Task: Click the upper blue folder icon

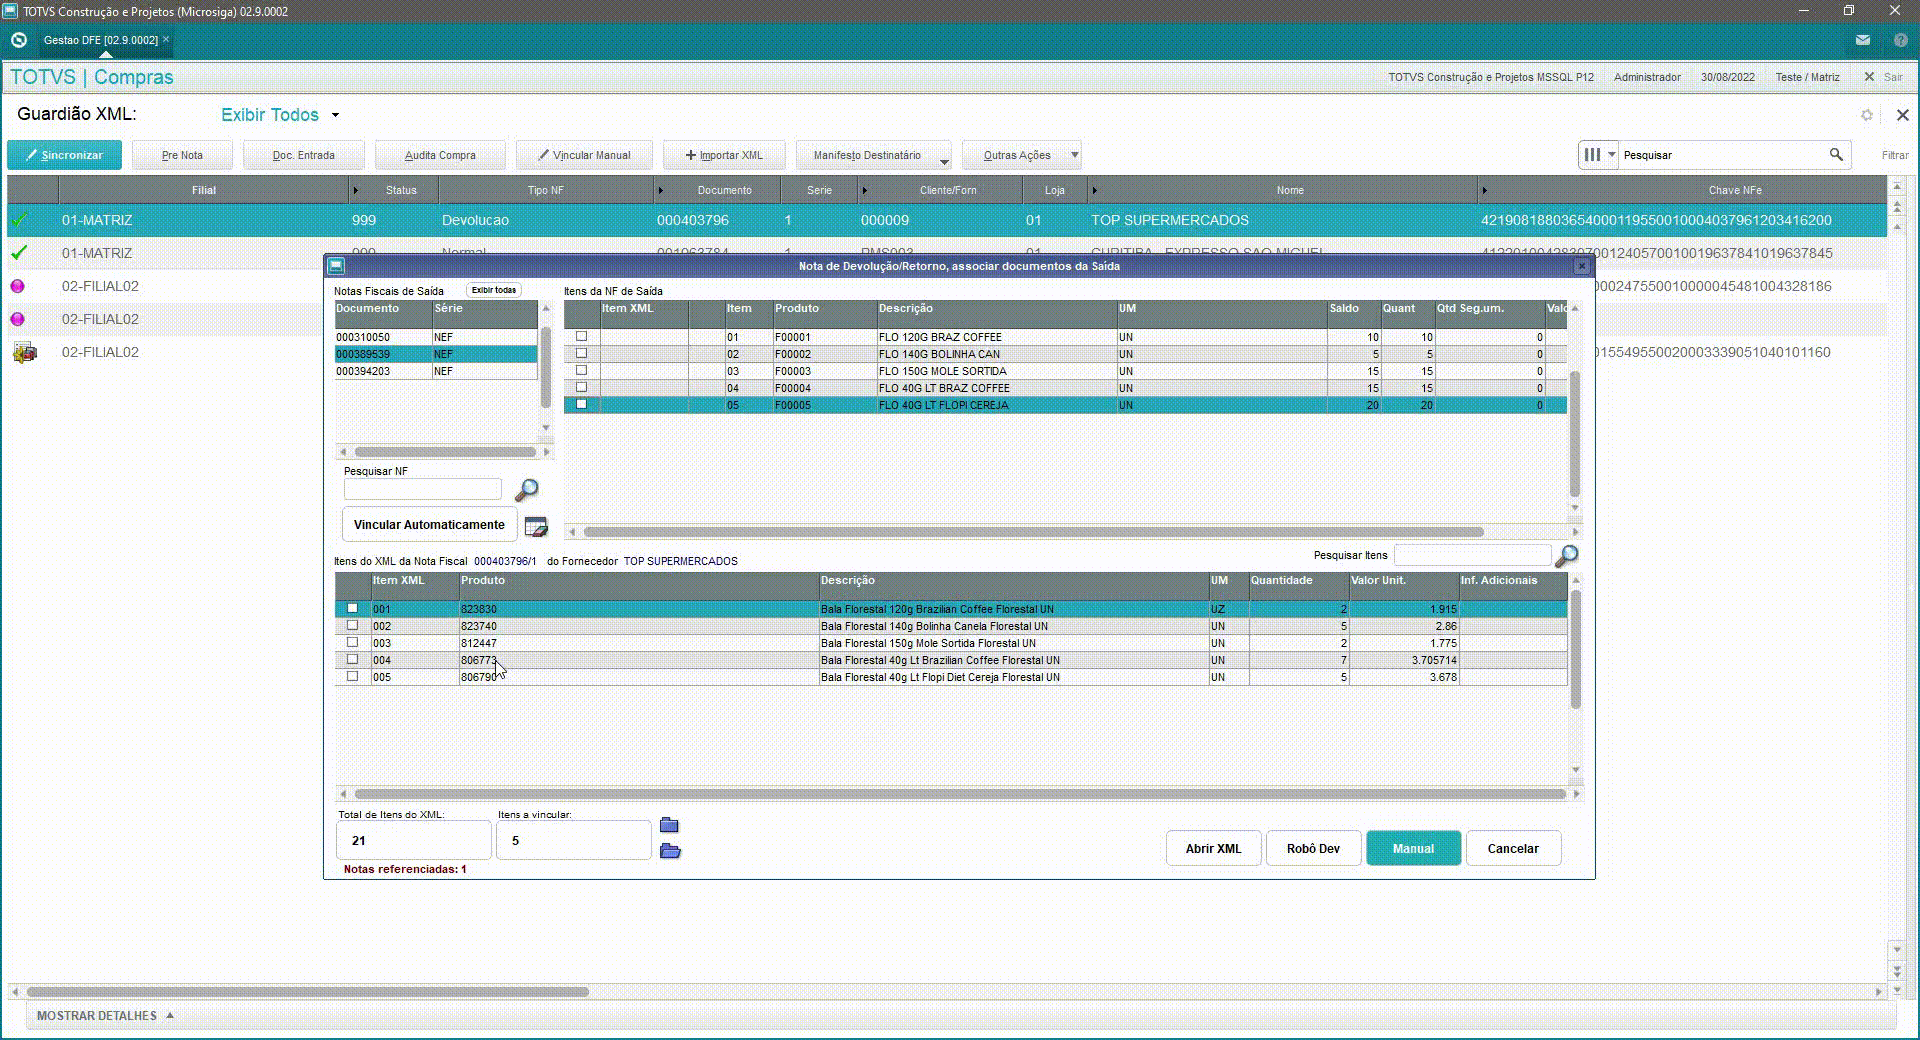Action: 669,825
